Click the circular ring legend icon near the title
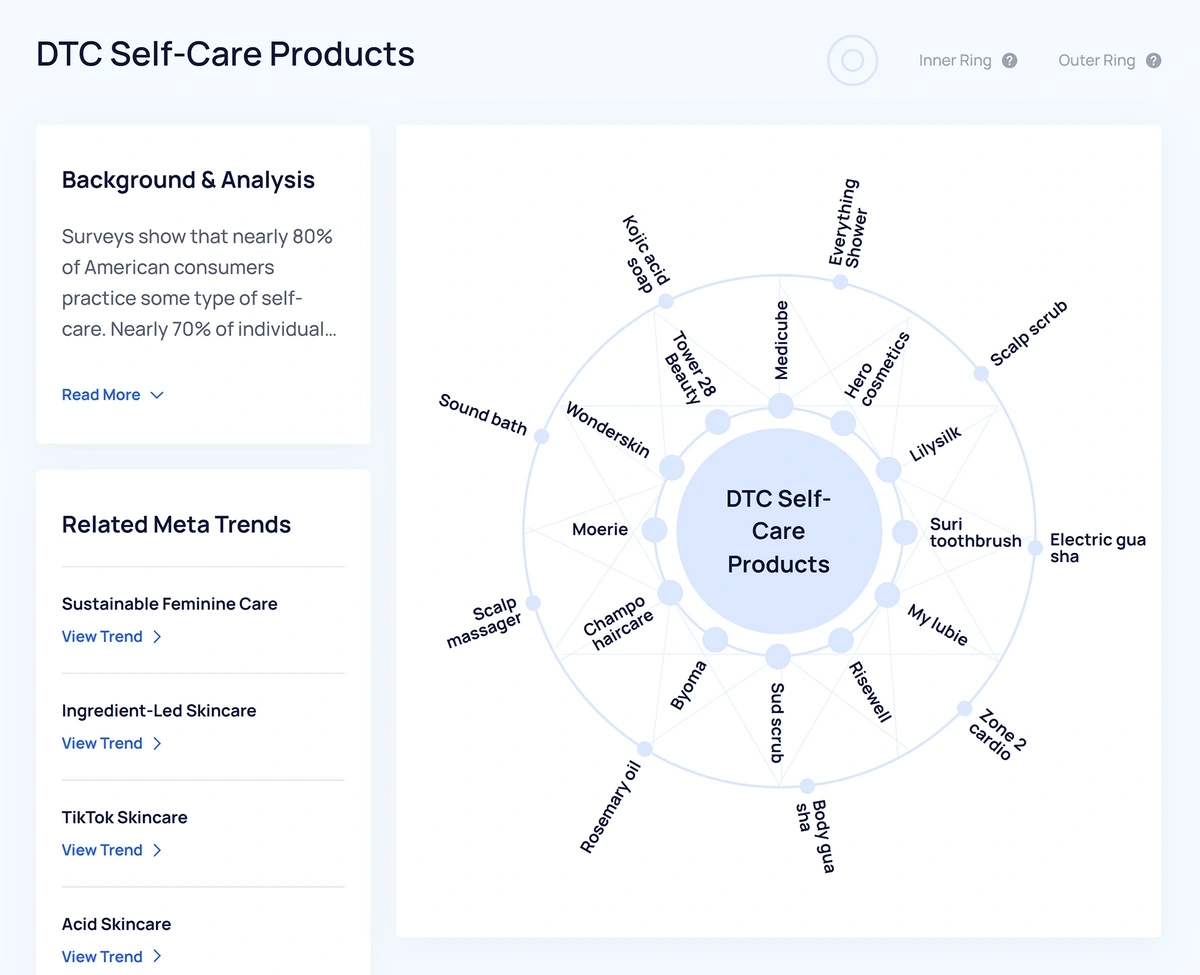The image size is (1200, 975). point(852,60)
